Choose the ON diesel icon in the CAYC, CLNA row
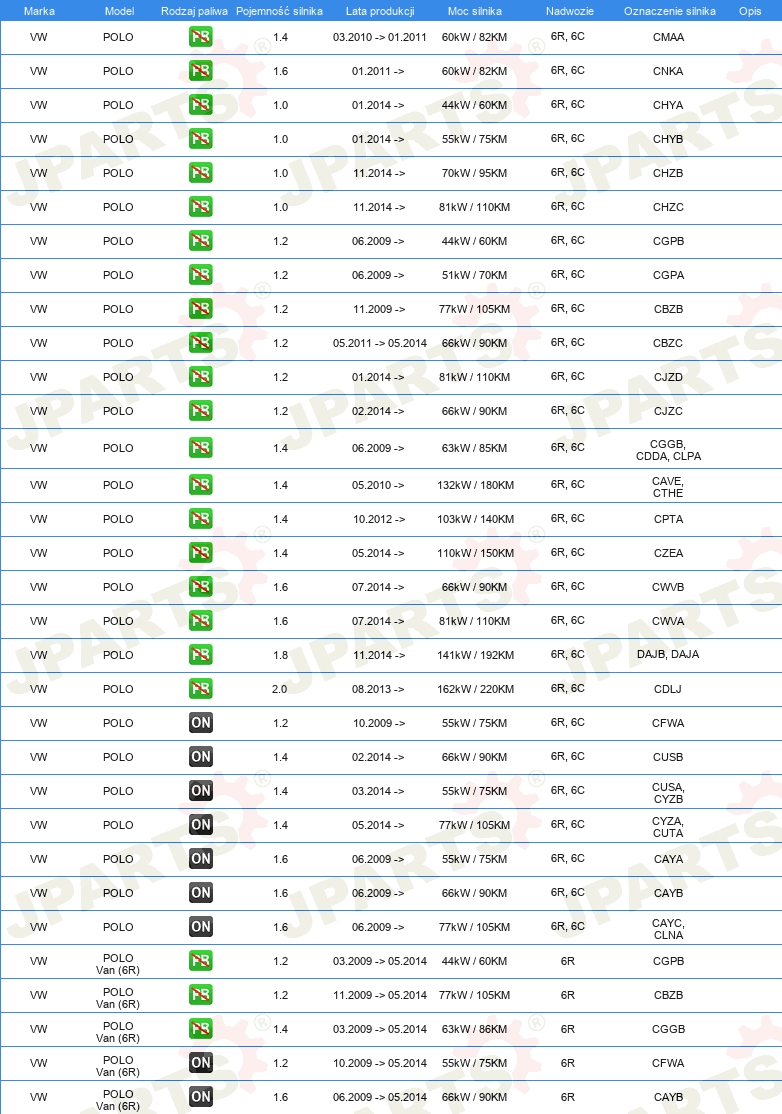782x1114 pixels. [x=201, y=926]
